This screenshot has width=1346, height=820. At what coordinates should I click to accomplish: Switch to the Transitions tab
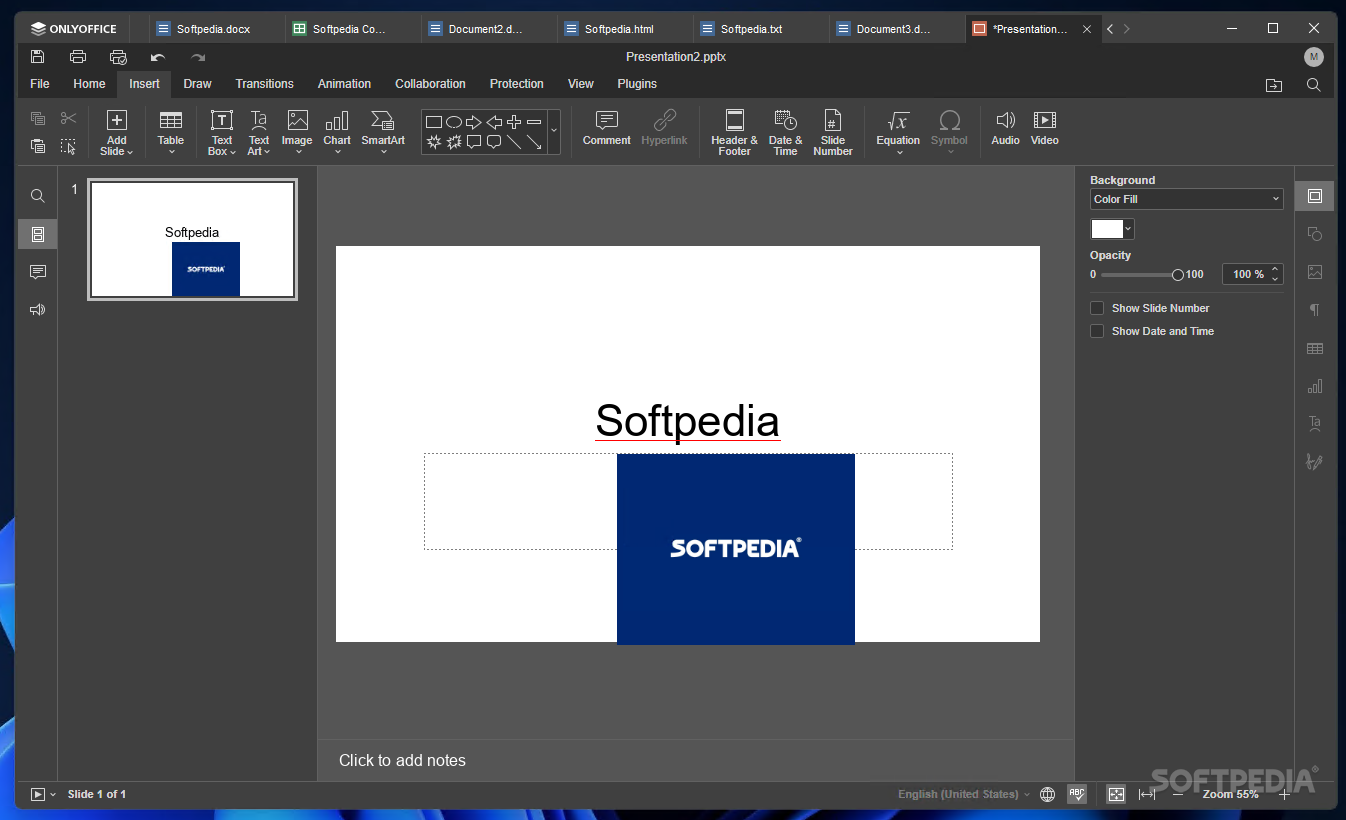tap(264, 84)
